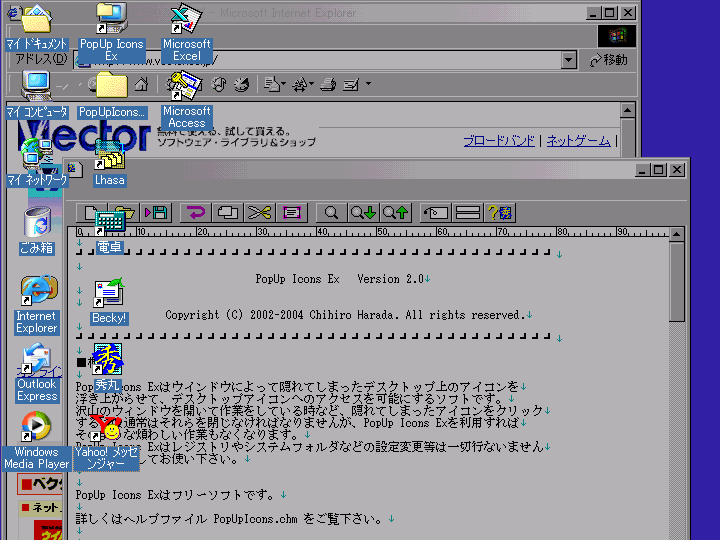Click the history icon in Internet Explorer toolbar
Screen dimensions: 720x540
pyautogui.click(x=242, y=84)
